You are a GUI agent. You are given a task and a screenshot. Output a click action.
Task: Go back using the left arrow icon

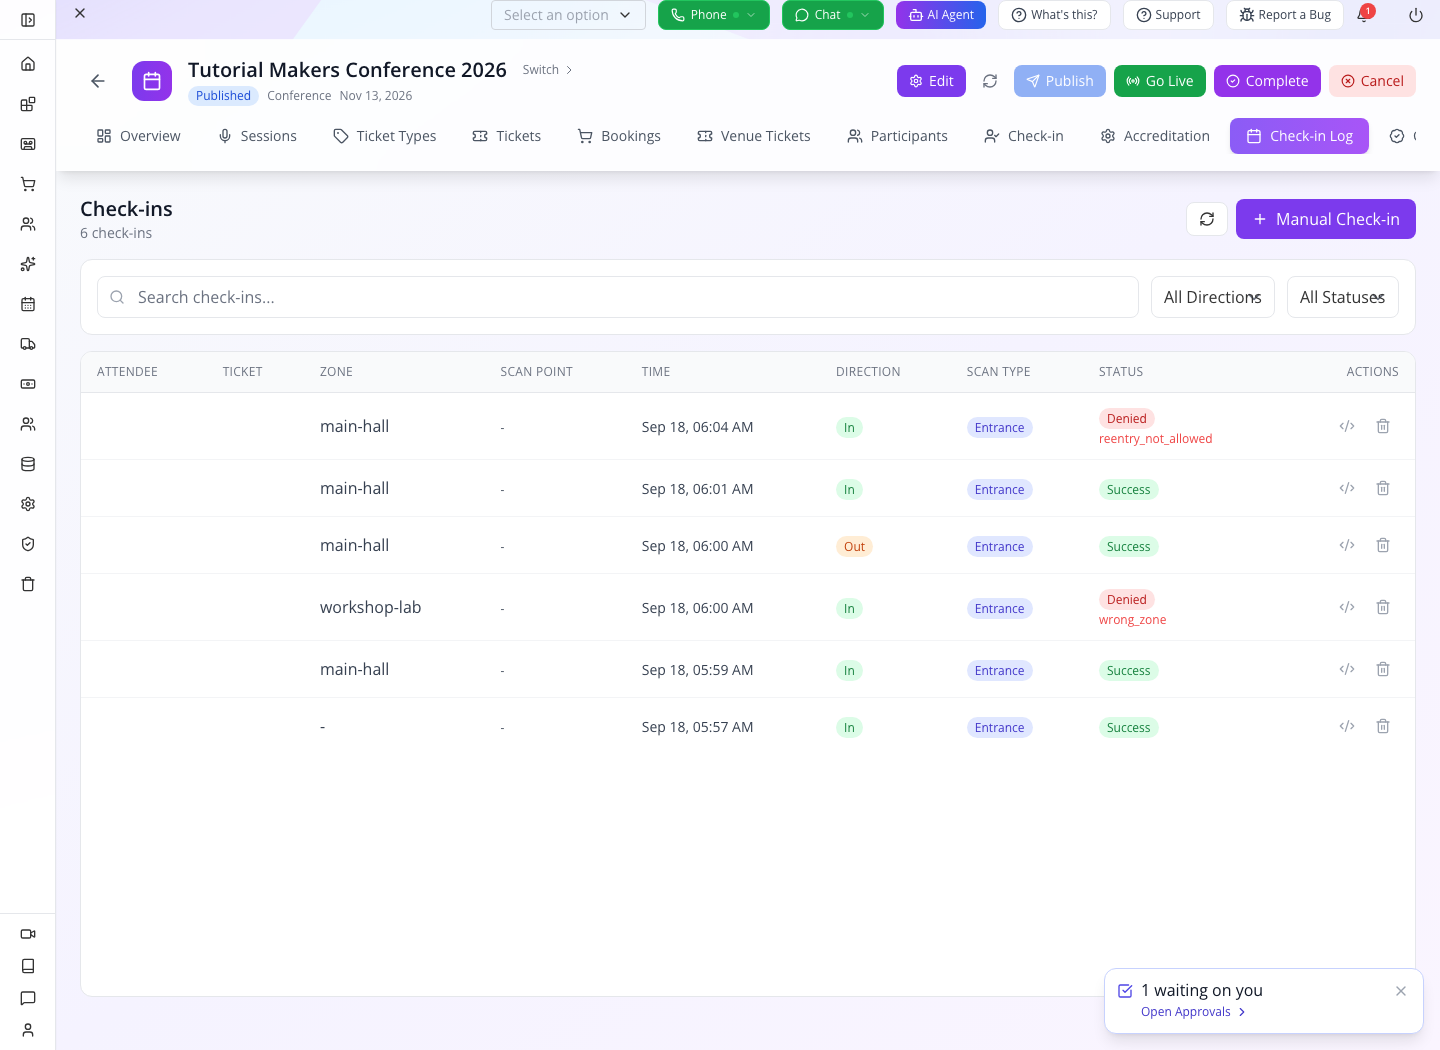[x=98, y=81]
